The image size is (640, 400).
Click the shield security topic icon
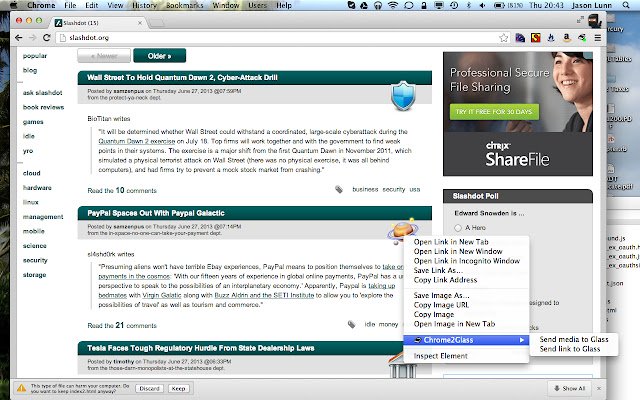[403, 96]
